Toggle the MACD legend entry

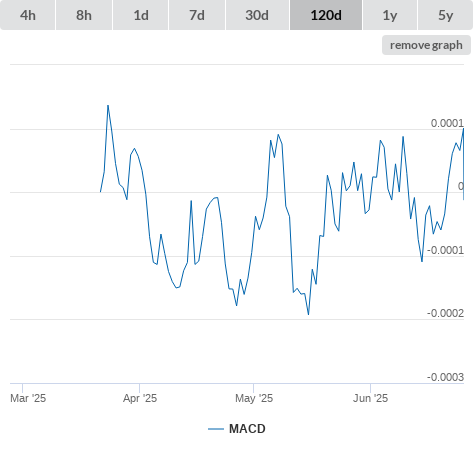(237, 429)
